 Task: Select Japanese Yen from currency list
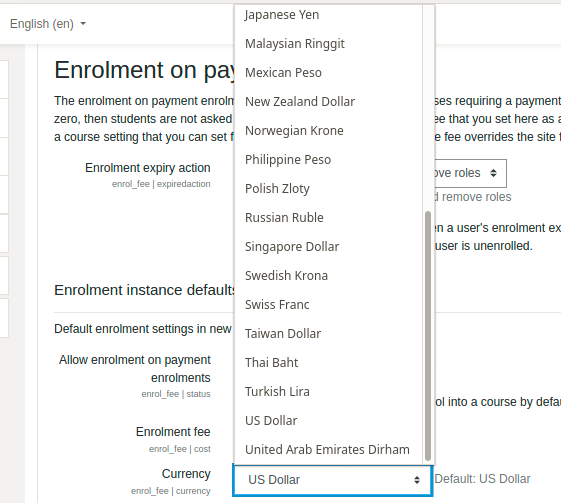pos(328,15)
